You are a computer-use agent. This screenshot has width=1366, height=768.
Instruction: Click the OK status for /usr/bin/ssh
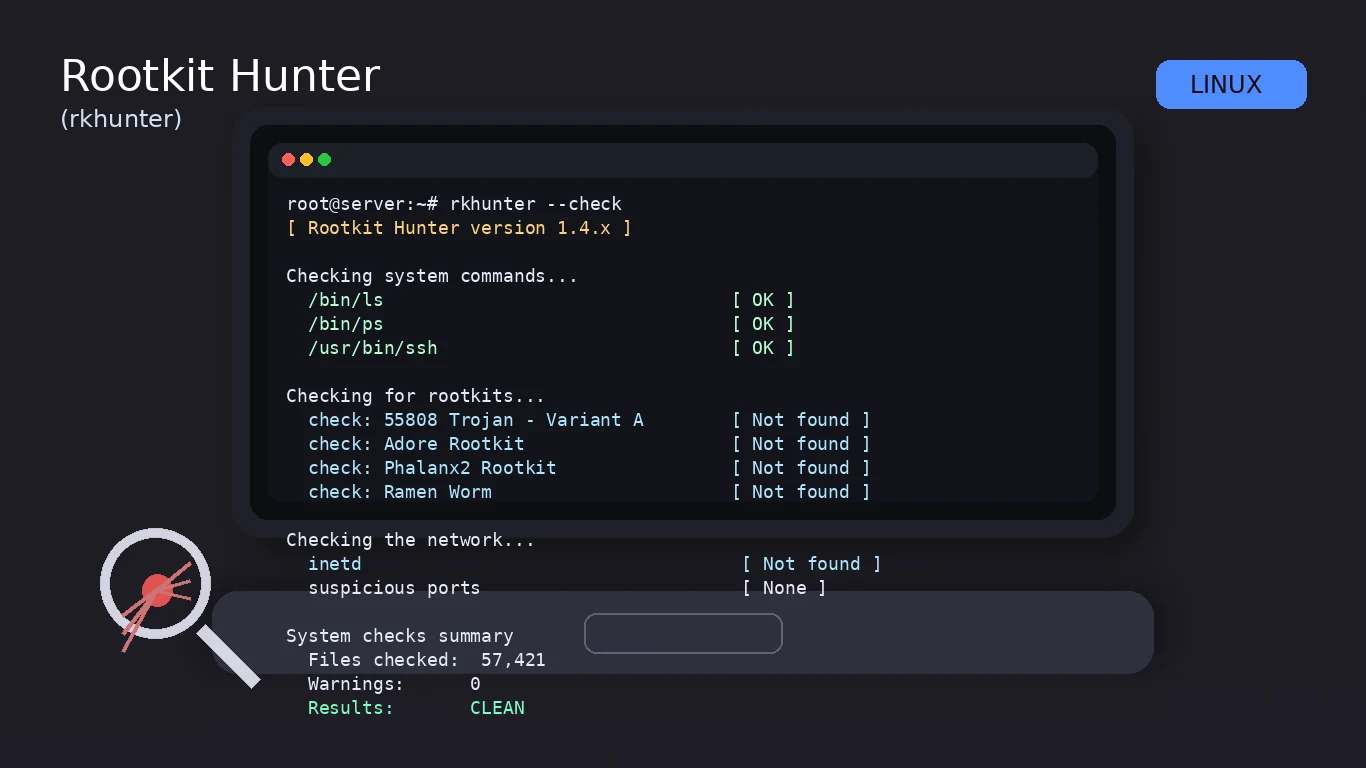pos(763,348)
